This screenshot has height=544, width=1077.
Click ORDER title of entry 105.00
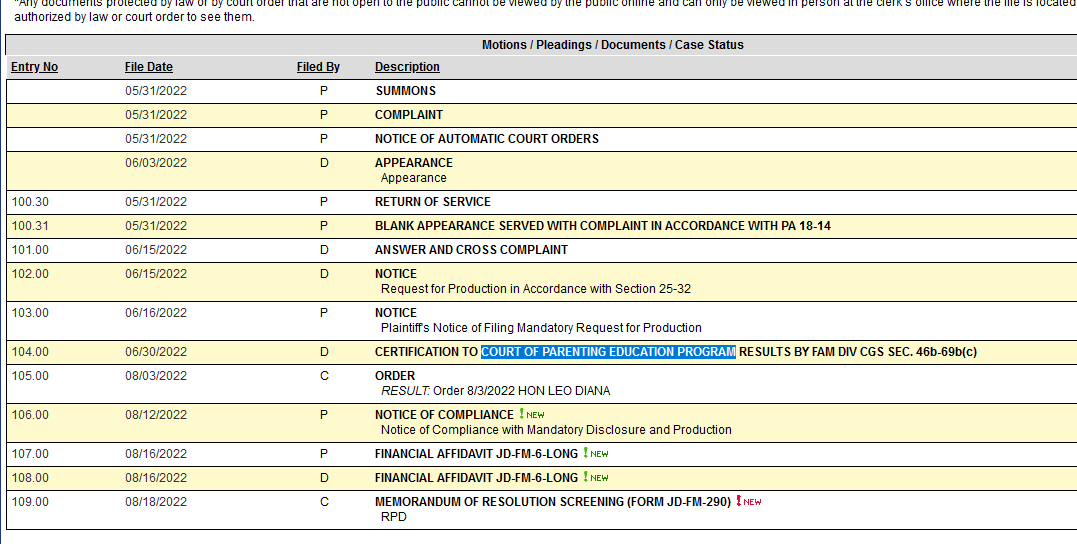point(395,376)
